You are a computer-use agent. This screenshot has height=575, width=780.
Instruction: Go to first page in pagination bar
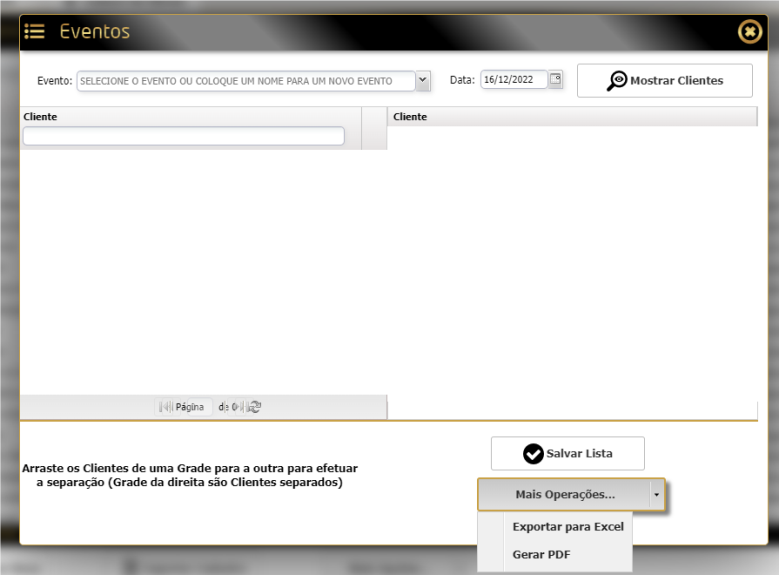(x=162, y=407)
